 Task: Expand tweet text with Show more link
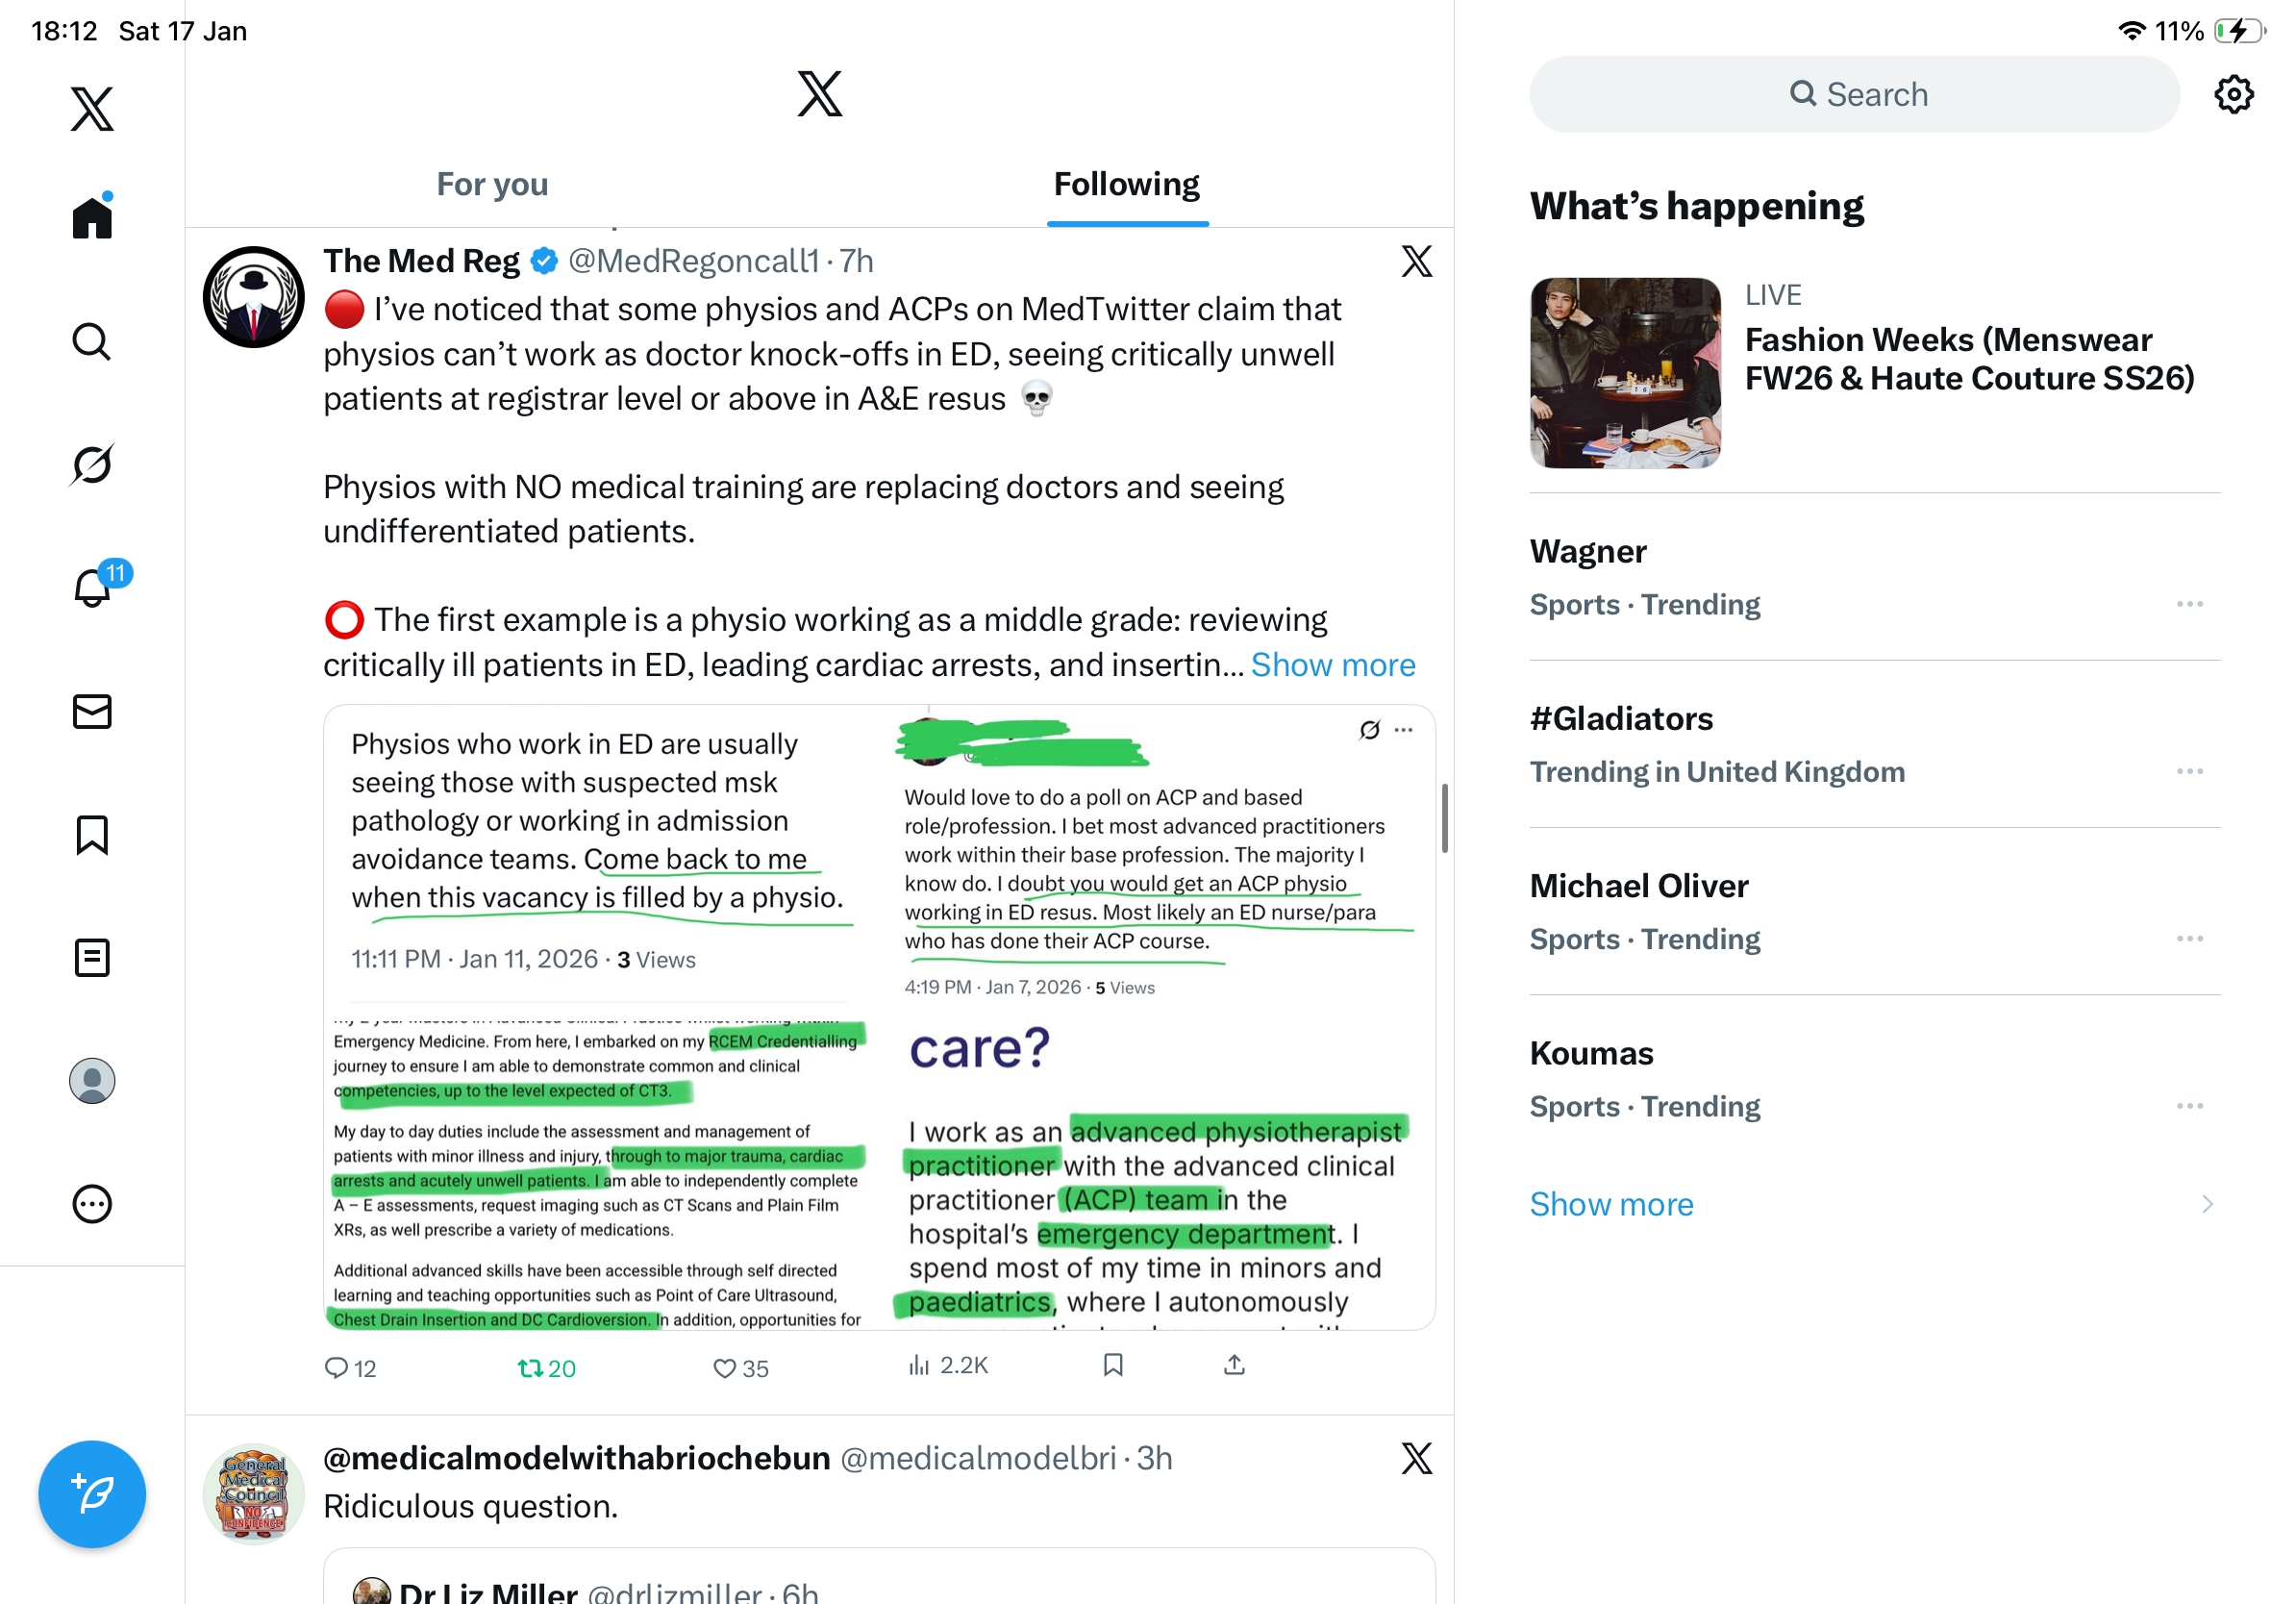(x=1333, y=665)
